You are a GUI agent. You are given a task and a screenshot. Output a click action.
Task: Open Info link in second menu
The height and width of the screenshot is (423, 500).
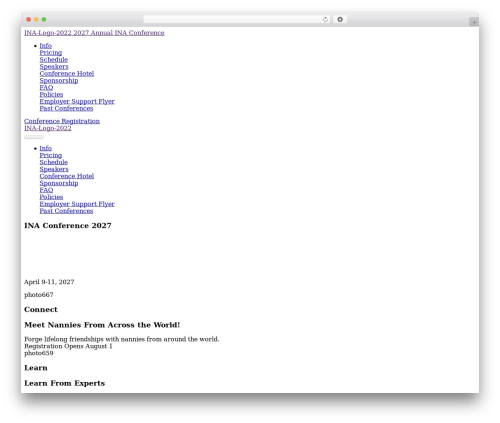(46, 148)
